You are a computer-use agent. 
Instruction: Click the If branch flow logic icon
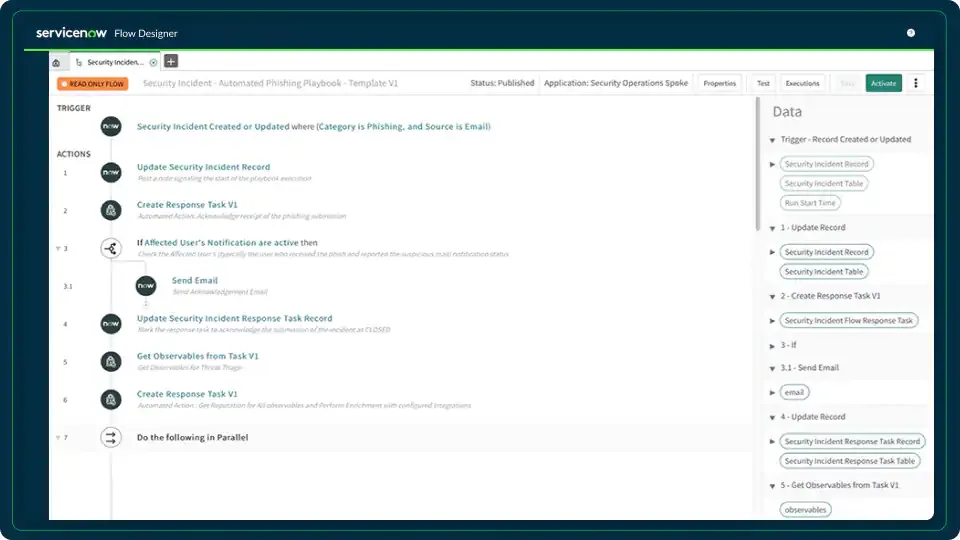[x=111, y=248]
